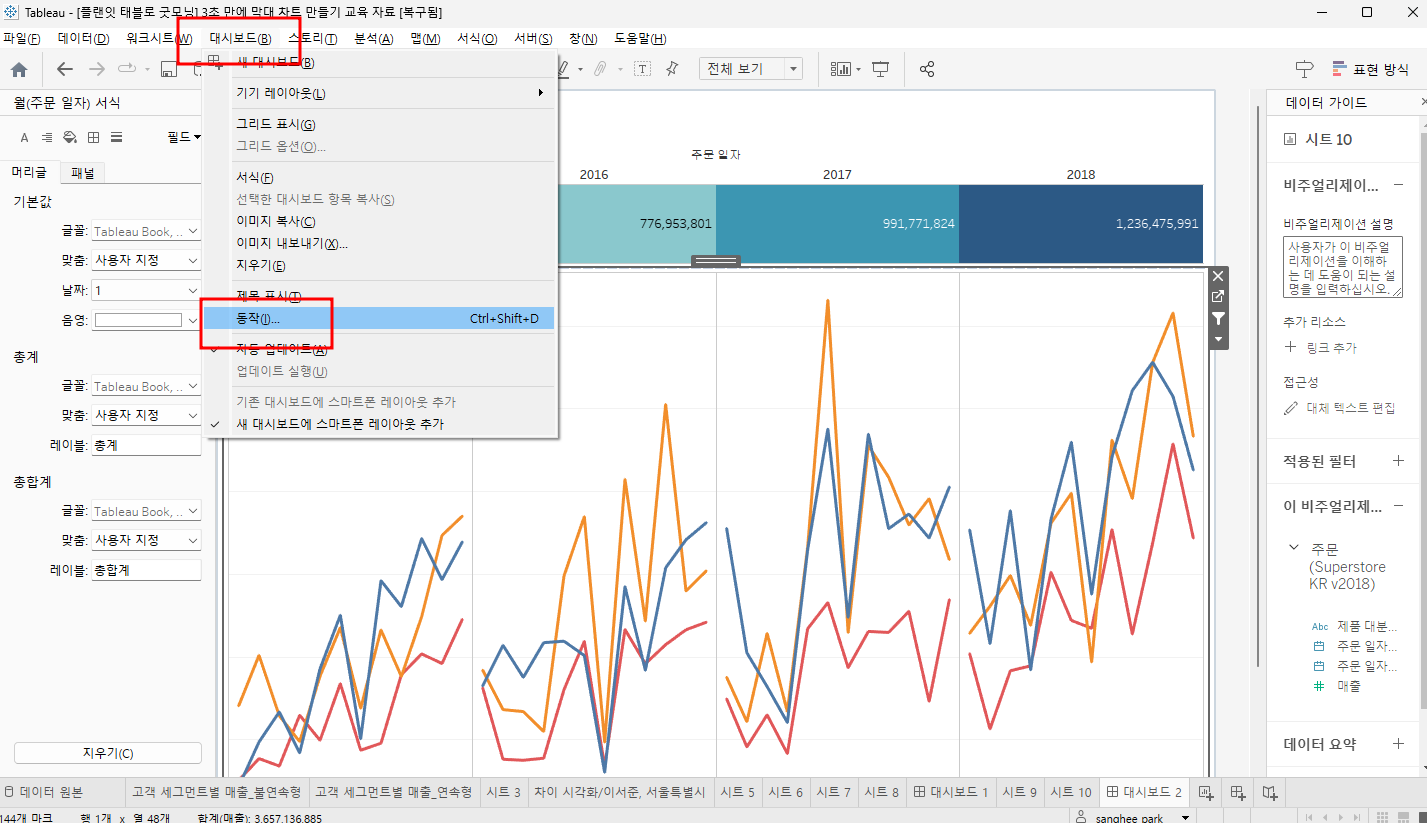Select the lines format icon

coord(116,137)
